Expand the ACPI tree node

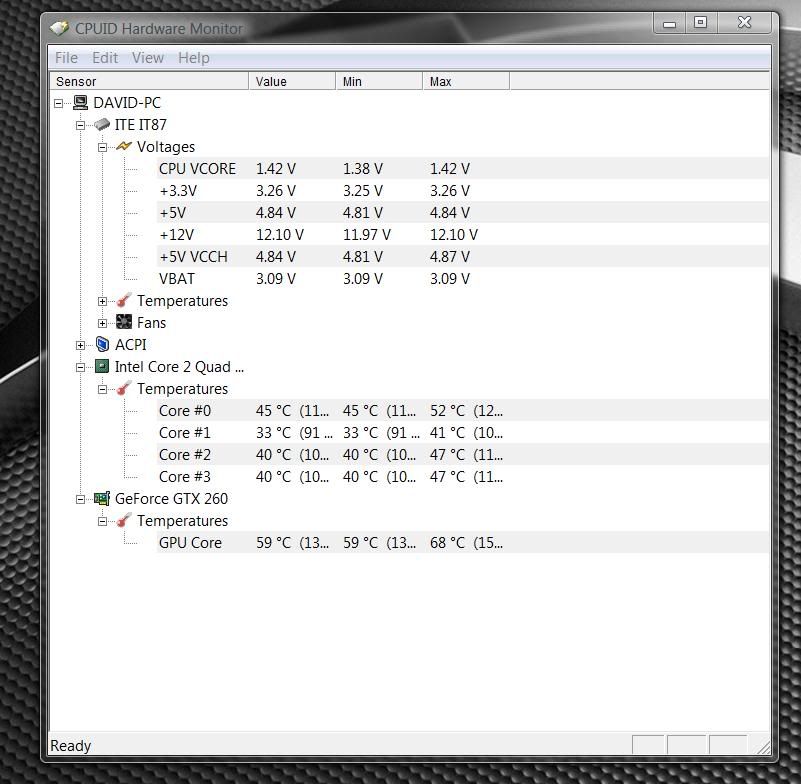[x=81, y=345]
